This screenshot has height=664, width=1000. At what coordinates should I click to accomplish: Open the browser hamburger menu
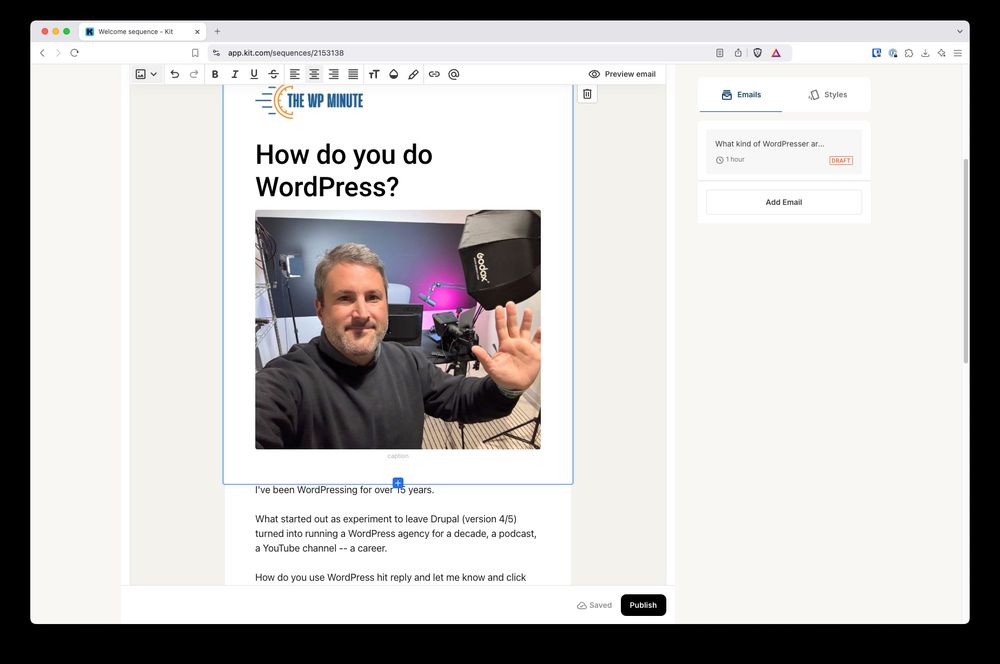coord(957,53)
